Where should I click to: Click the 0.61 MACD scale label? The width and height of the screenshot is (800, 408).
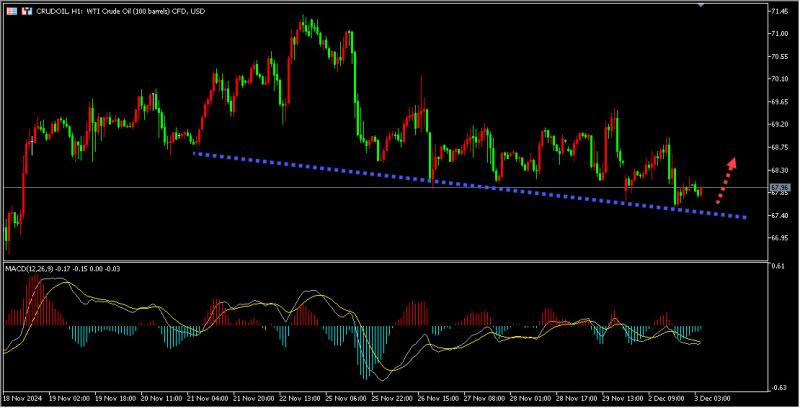tap(778, 266)
